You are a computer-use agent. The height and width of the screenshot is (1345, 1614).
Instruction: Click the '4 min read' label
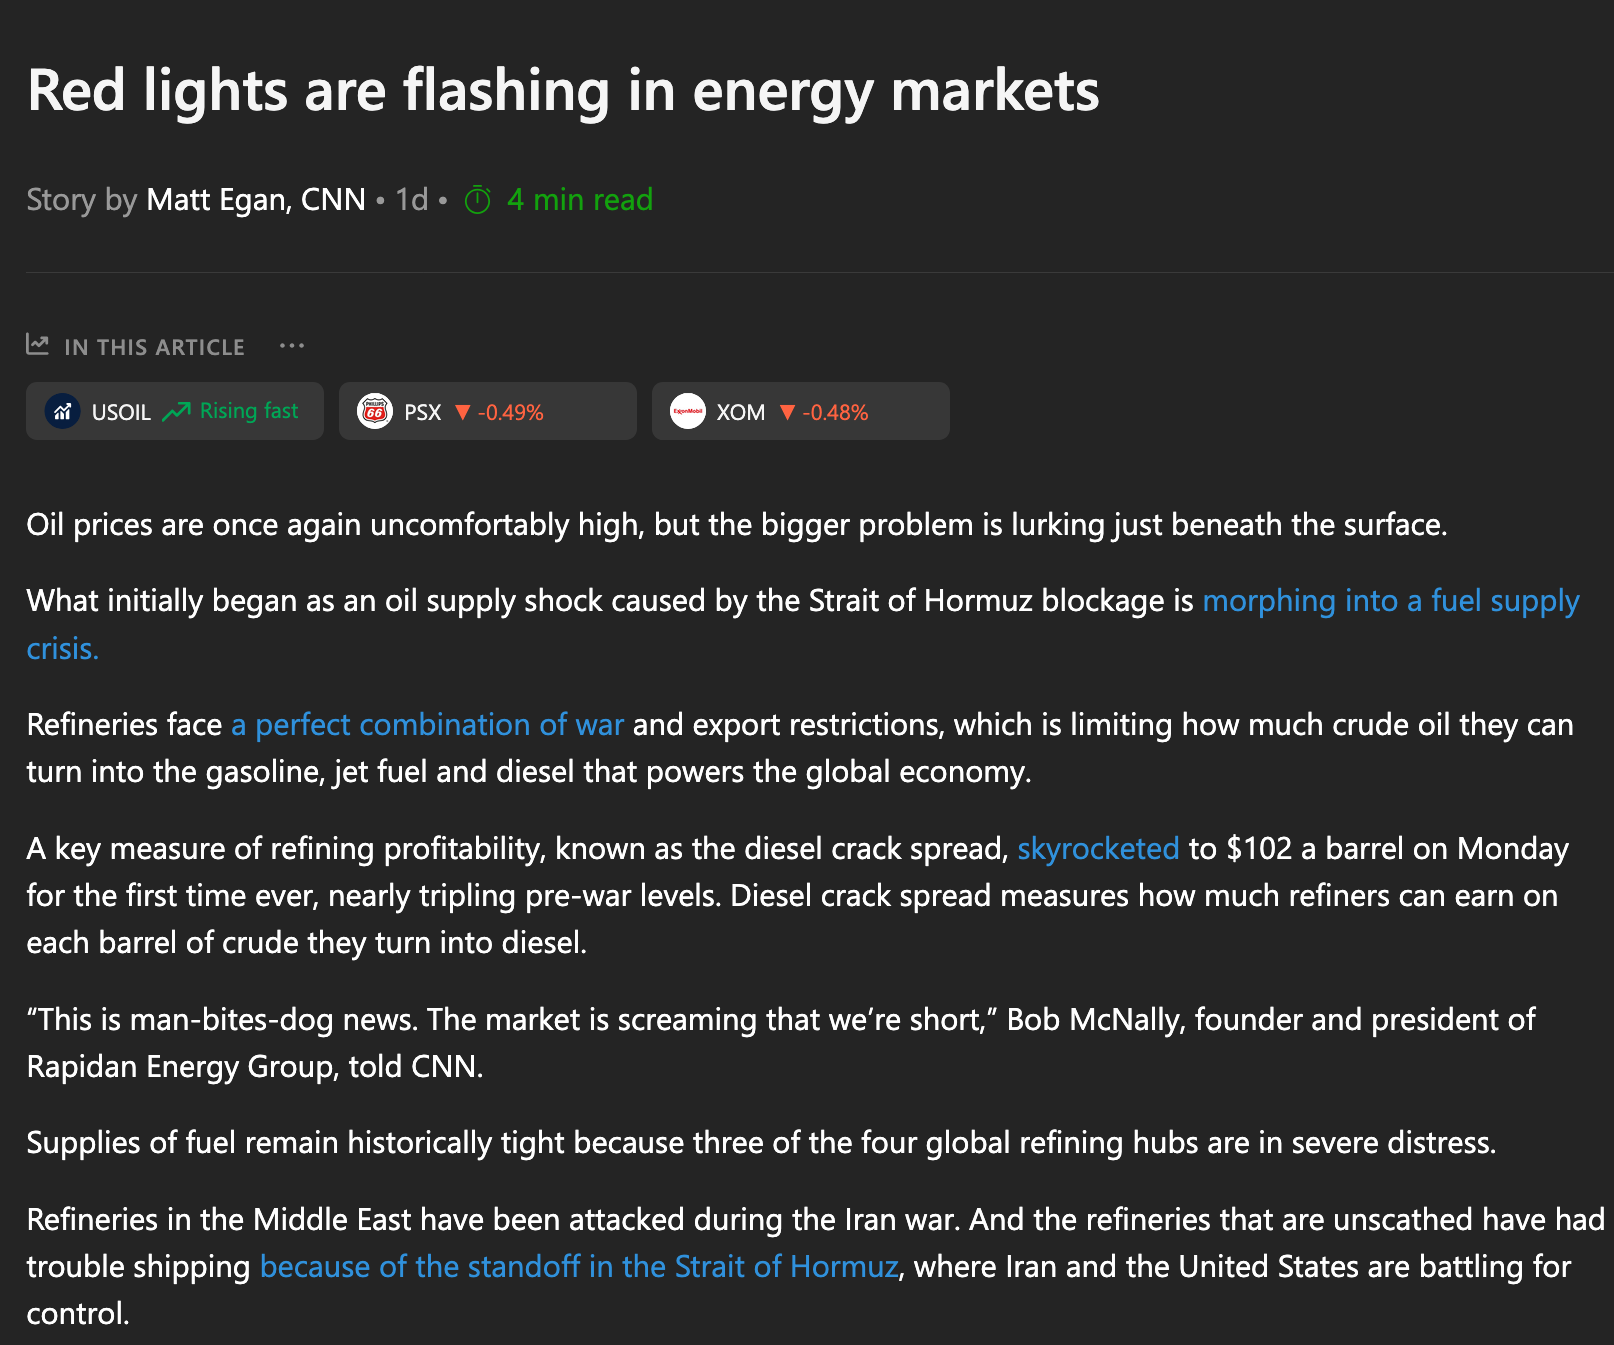coord(580,200)
